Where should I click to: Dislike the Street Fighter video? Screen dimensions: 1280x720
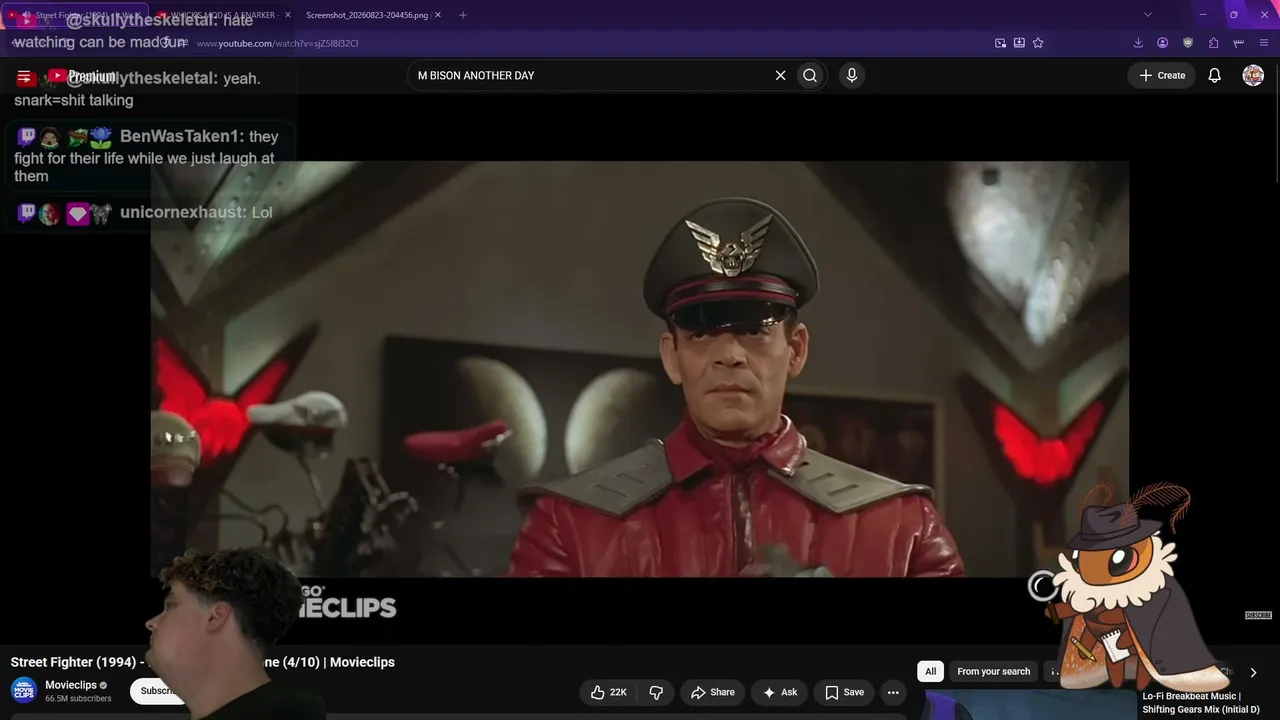click(656, 692)
